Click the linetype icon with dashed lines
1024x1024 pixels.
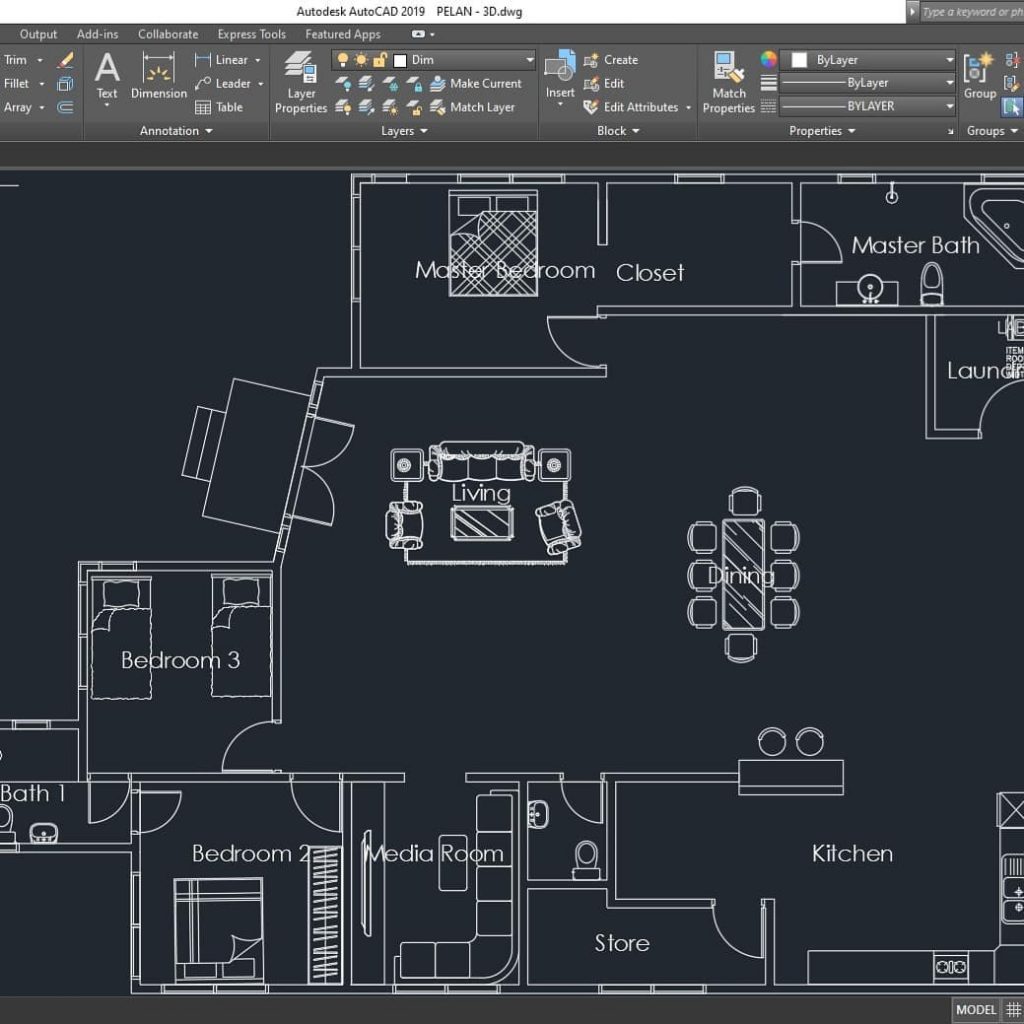769,106
